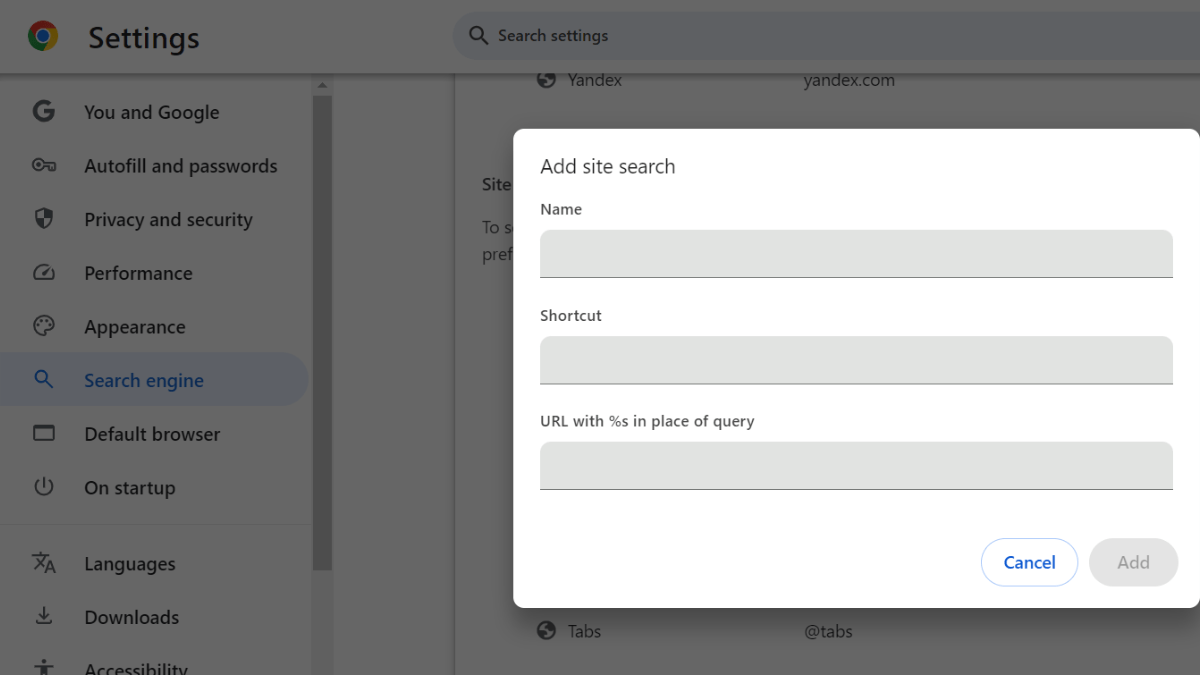Click the Search engine magnifier icon

43,379
